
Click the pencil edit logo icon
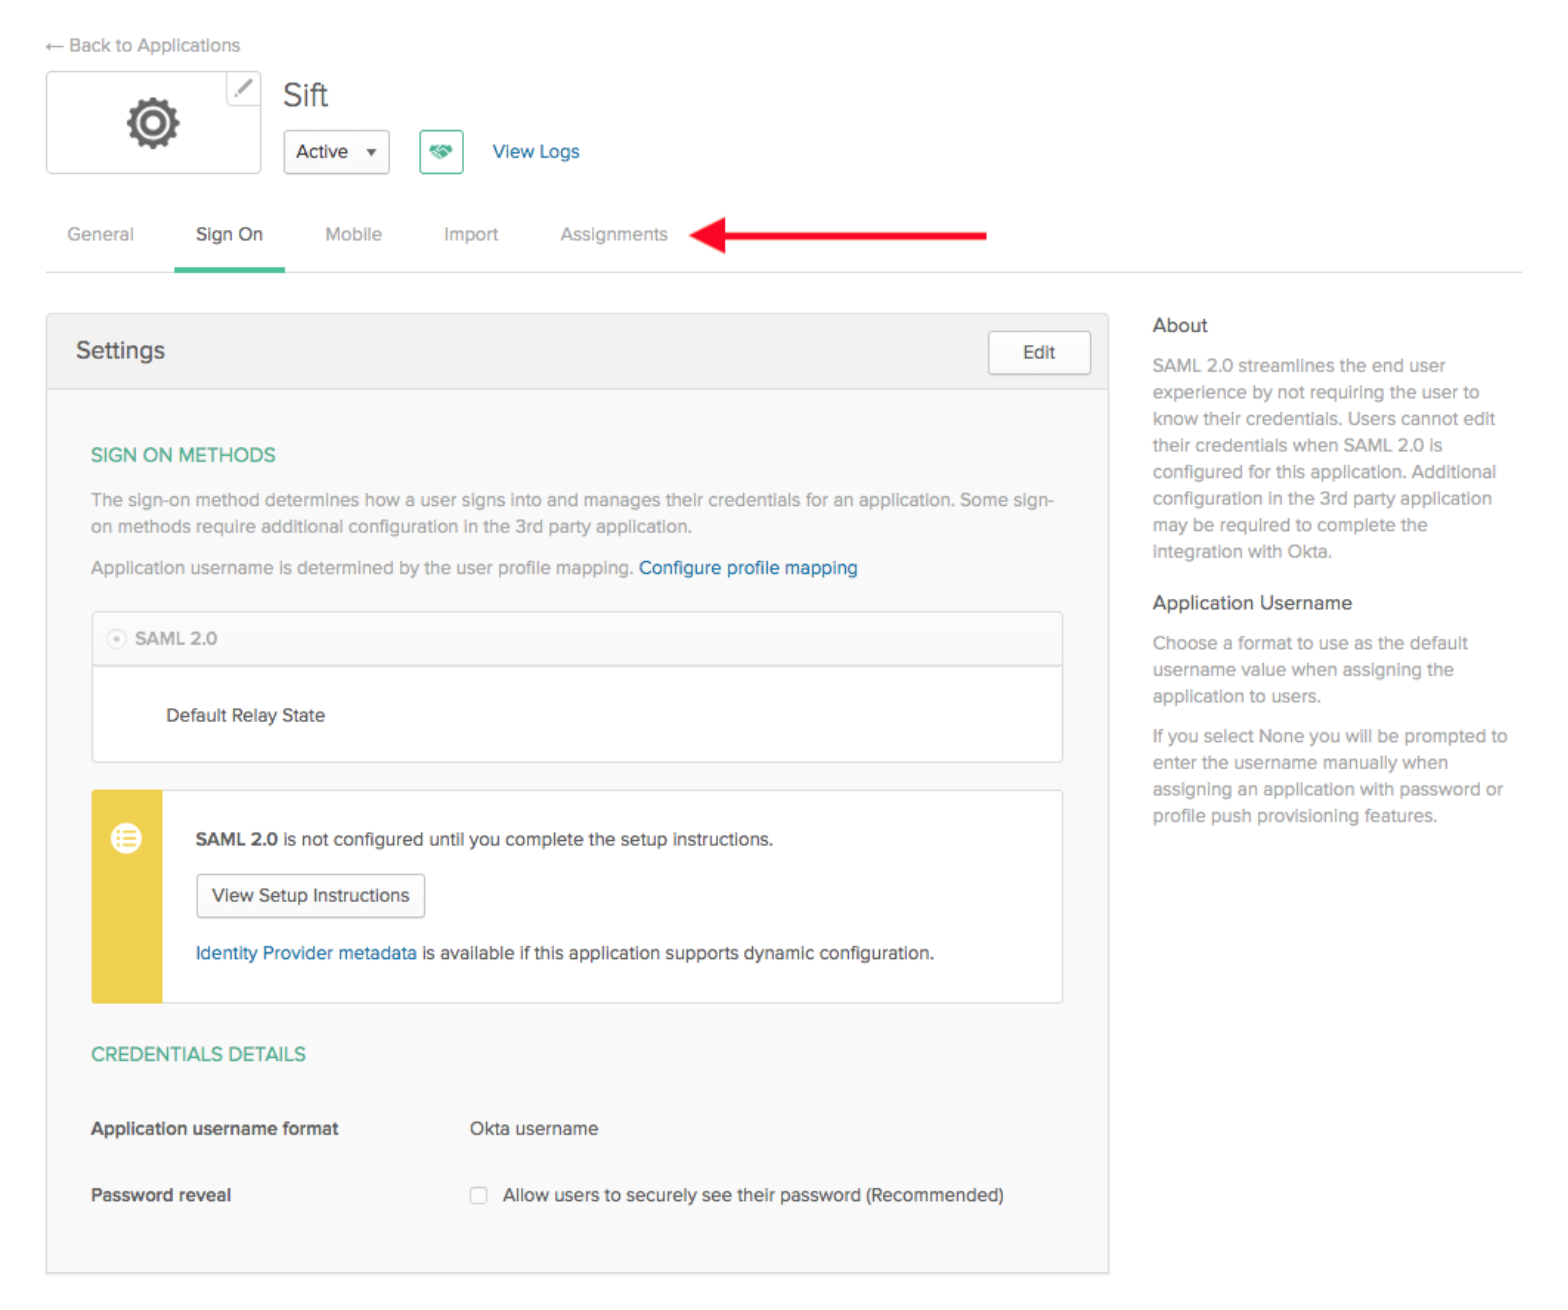243,89
